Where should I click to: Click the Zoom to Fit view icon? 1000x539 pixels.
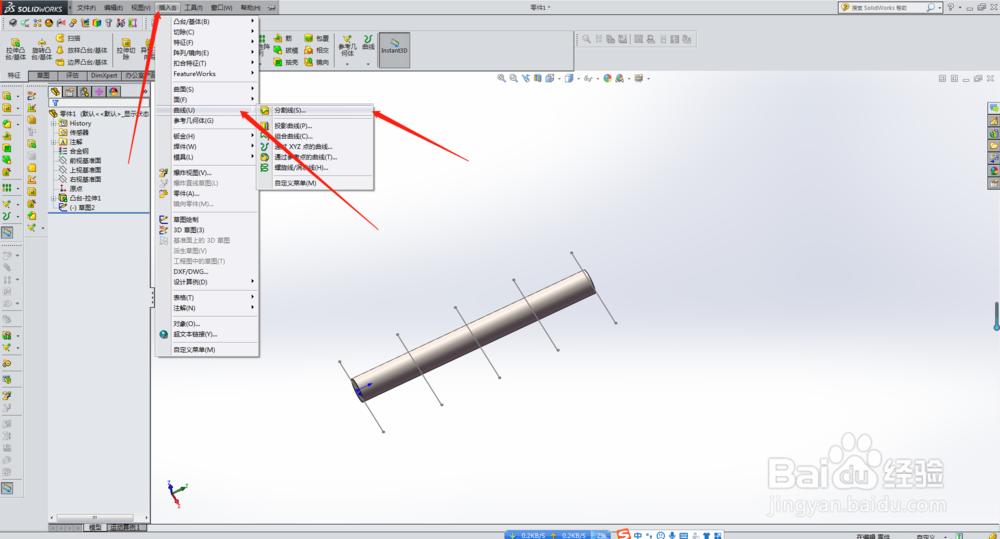click(501, 78)
